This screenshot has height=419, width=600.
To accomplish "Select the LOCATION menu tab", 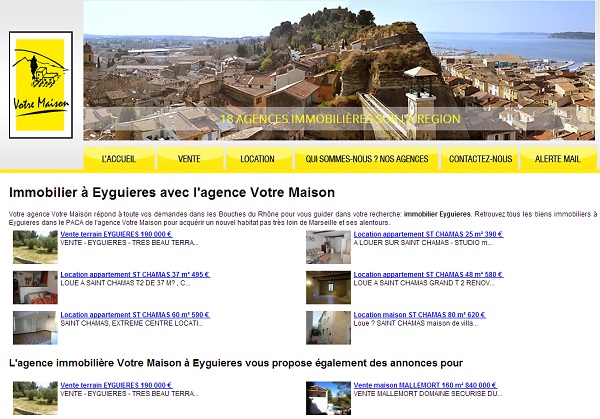I will tap(258, 158).
